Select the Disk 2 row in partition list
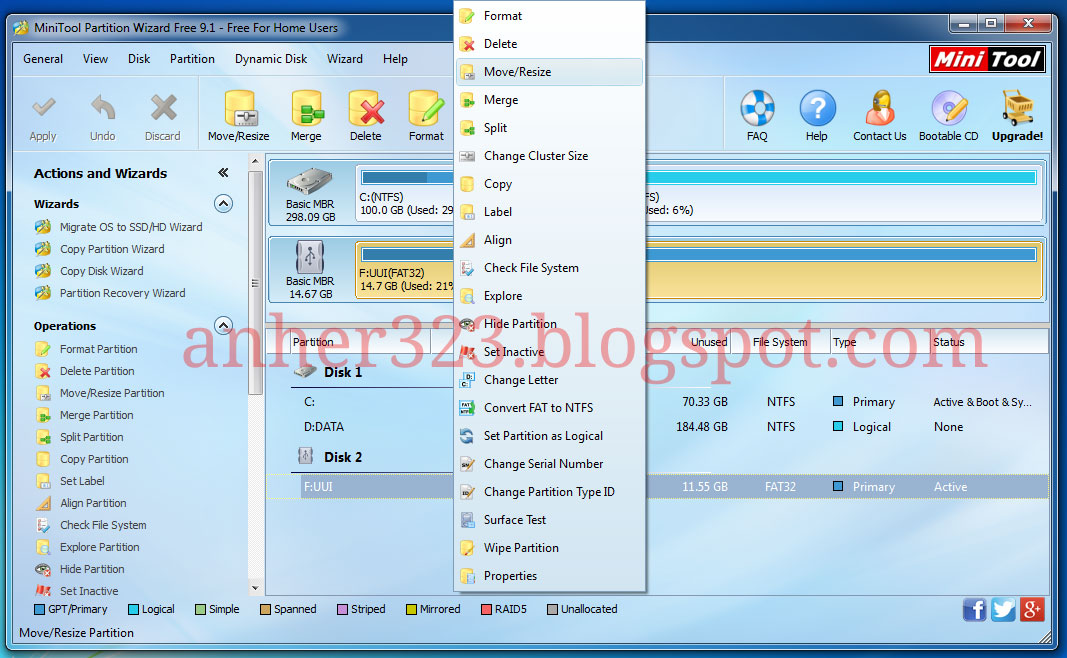This screenshot has width=1067, height=658. tap(343, 457)
